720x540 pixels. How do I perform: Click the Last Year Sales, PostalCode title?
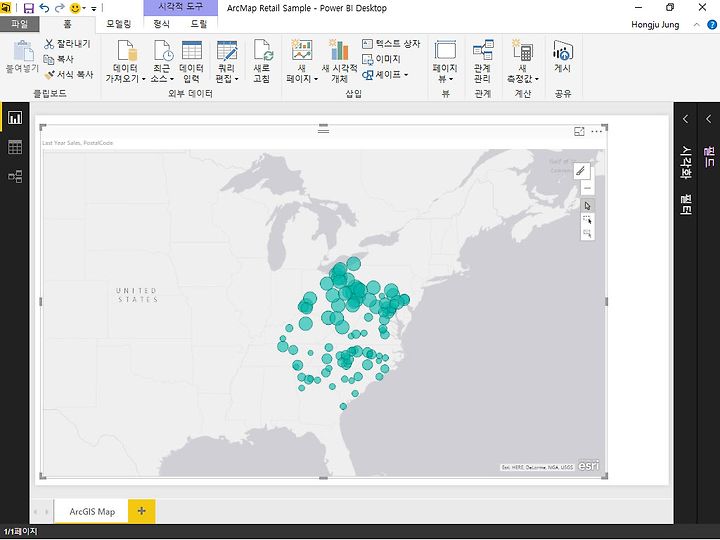pyautogui.click(x=78, y=143)
